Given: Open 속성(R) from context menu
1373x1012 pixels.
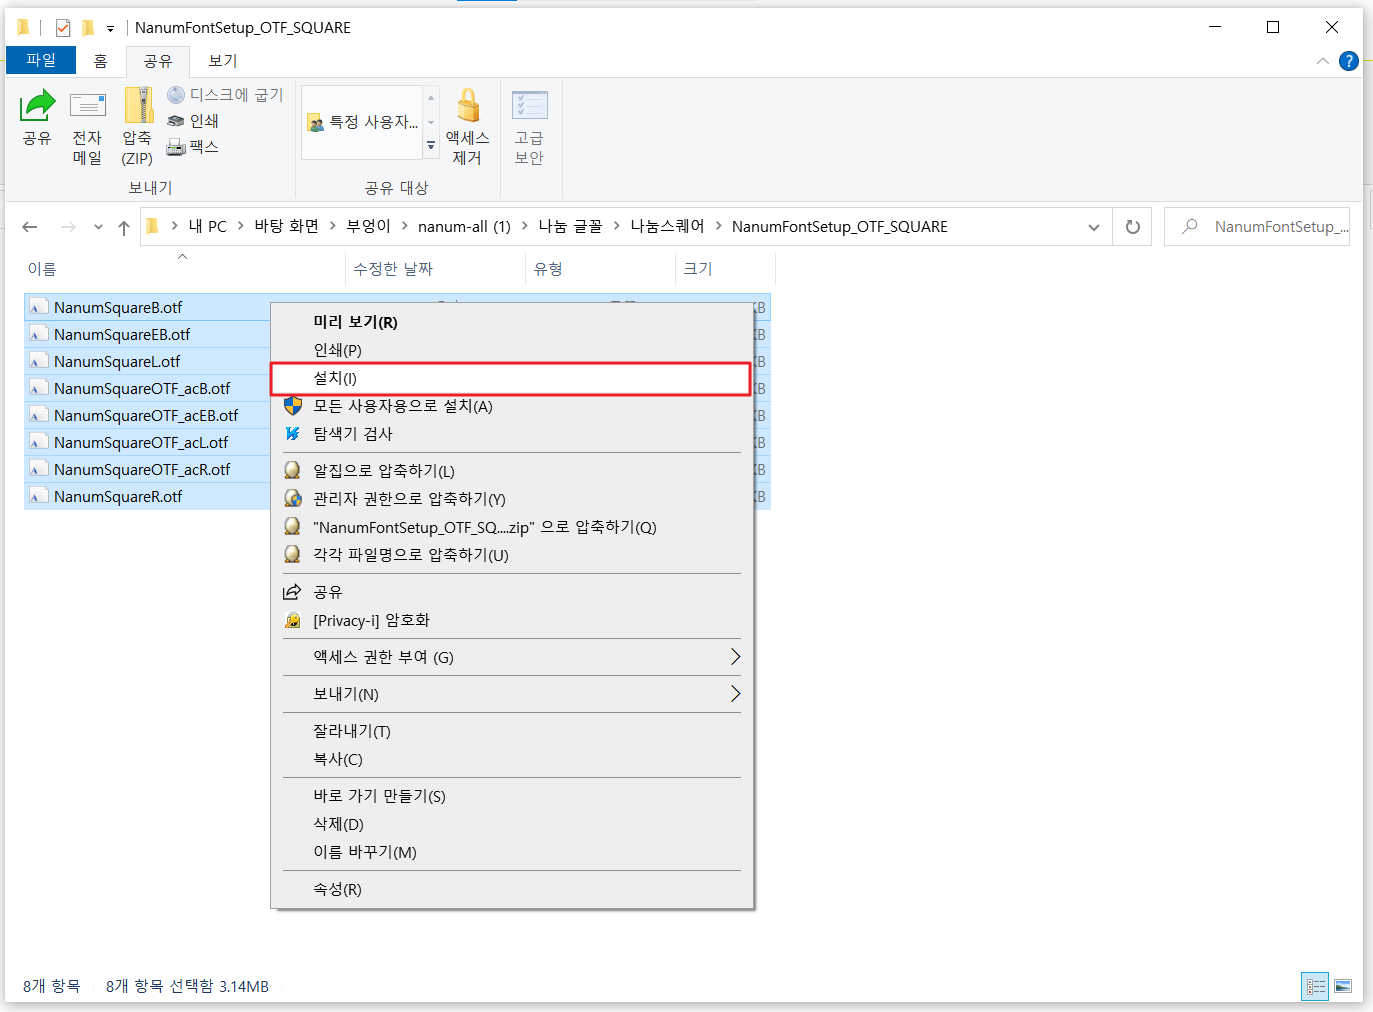Looking at the screenshot, I should [x=510, y=889].
